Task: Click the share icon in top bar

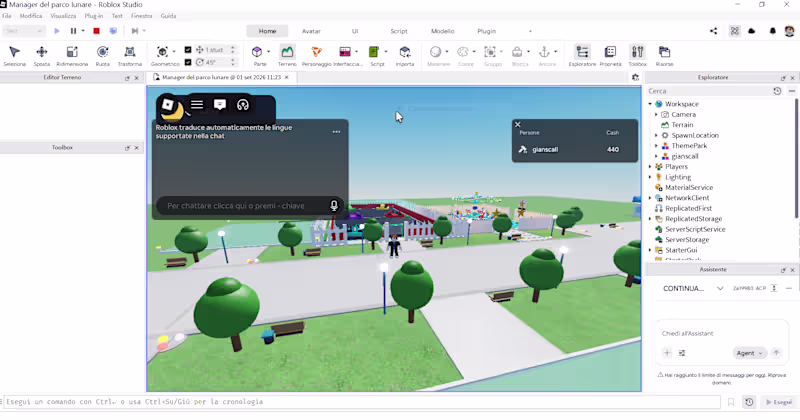Action: tap(713, 31)
